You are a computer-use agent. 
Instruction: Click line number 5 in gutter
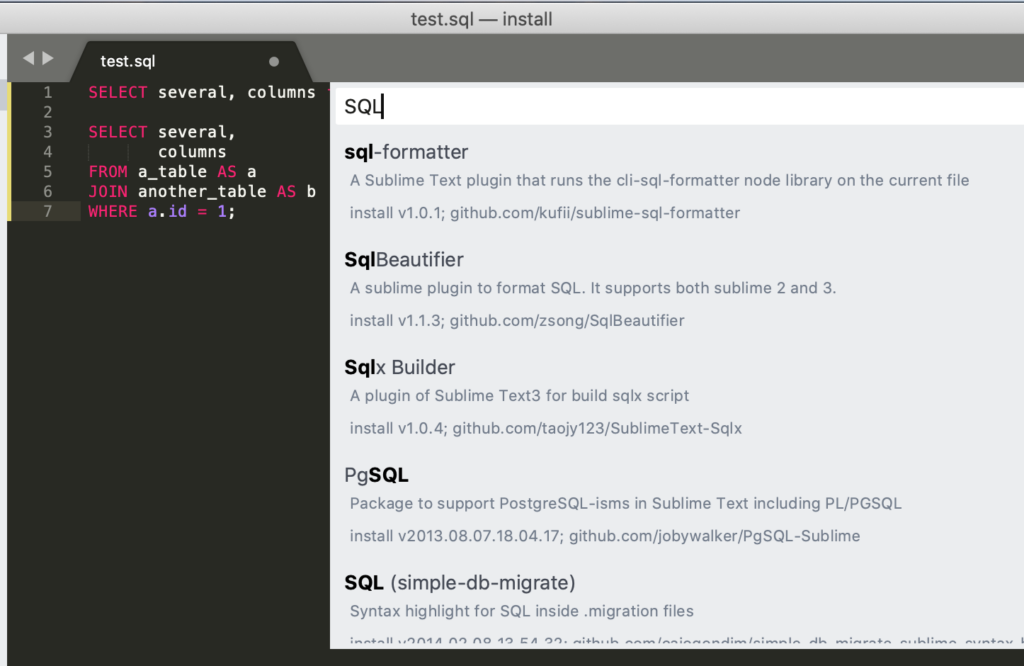coord(48,172)
